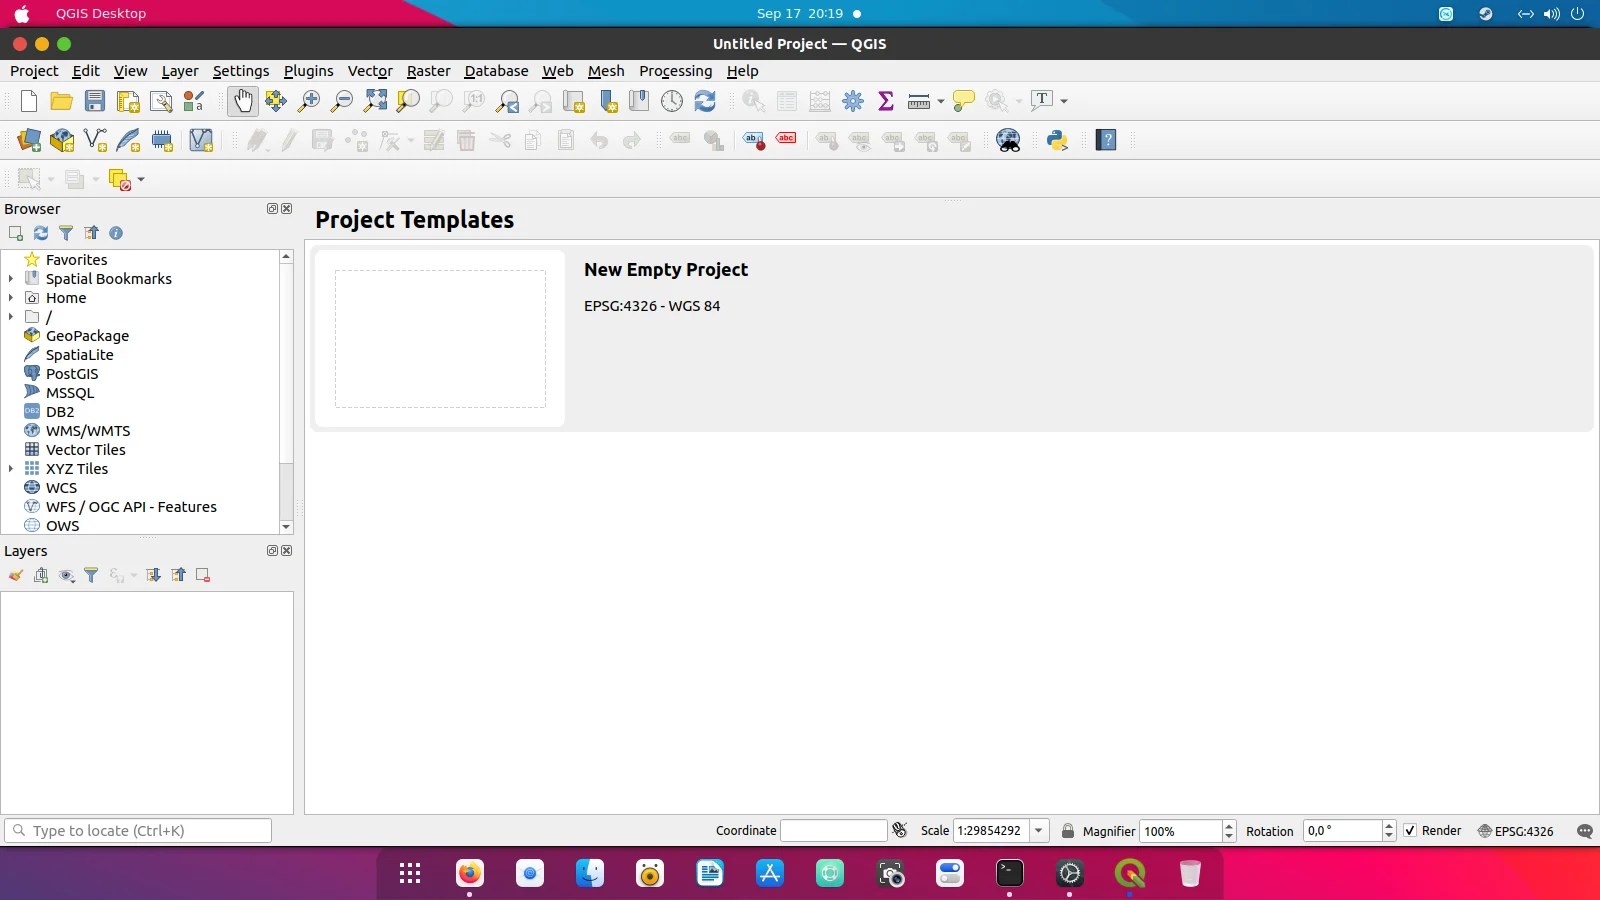Toggle the Render checkbox
Screen dimensions: 1600x900
tap(1410, 831)
